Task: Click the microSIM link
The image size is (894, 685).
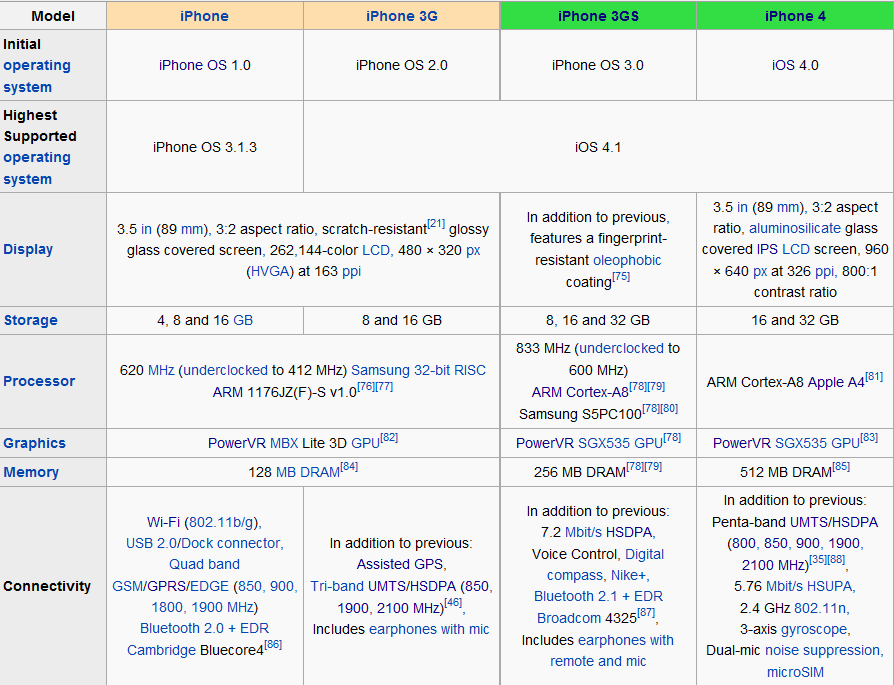Action: tap(795, 672)
